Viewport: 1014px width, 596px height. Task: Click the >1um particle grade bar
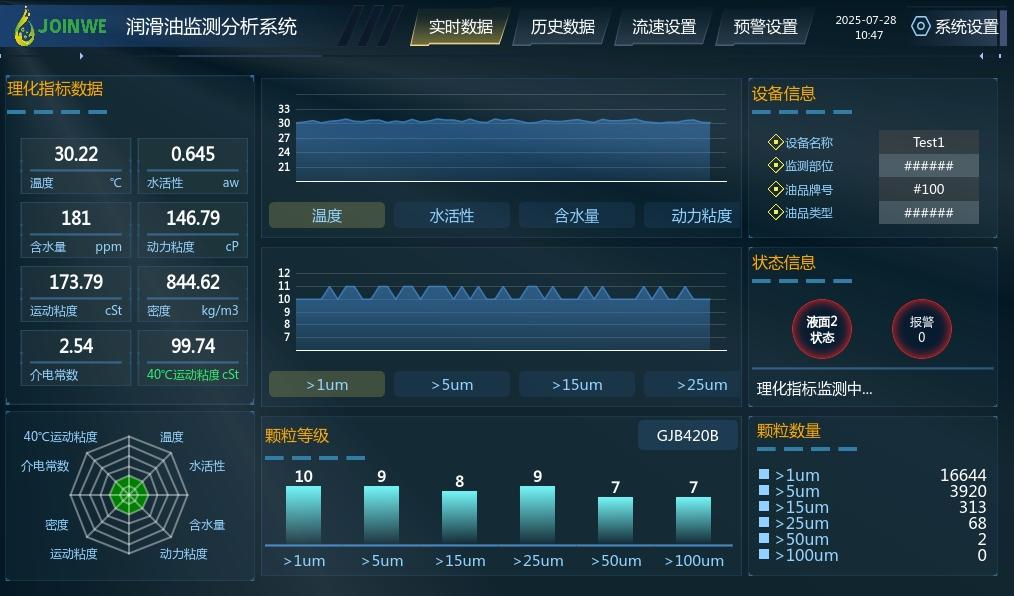click(x=303, y=514)
